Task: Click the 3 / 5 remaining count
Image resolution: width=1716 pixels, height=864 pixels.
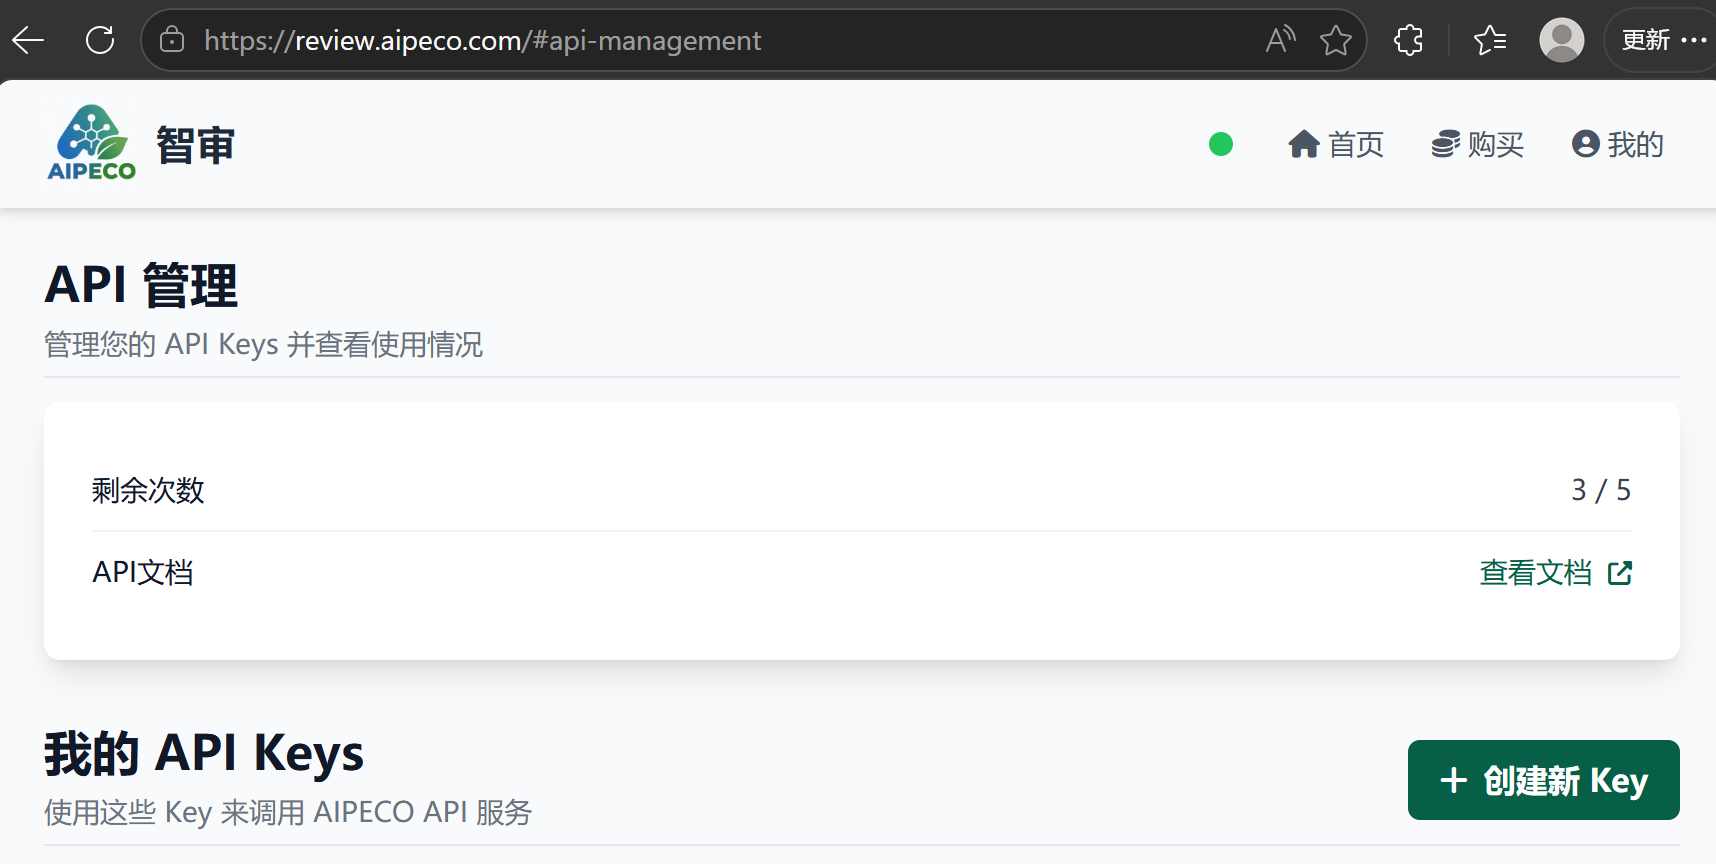Action: (x=1600, y=490)
